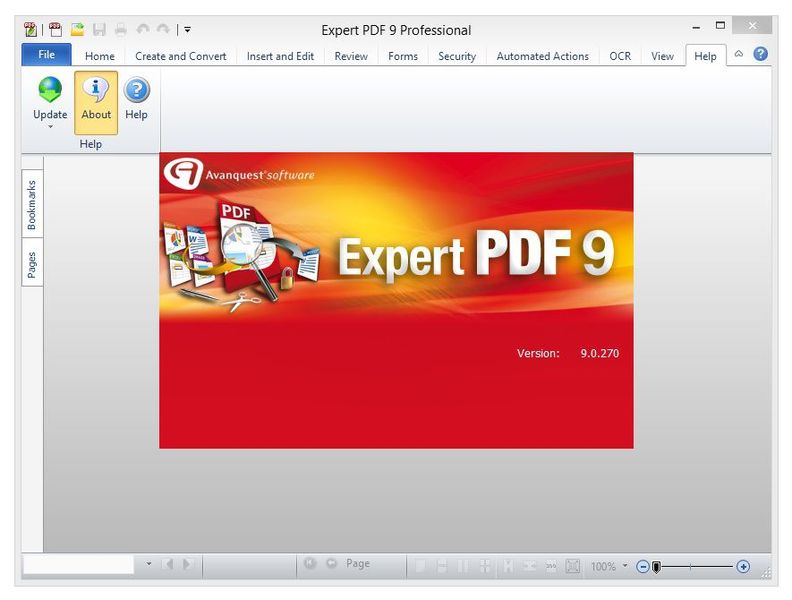This screenshot has height=600, width=792.
Task: Click the Version 9.0.270 text
Action: tap(568, 353)
